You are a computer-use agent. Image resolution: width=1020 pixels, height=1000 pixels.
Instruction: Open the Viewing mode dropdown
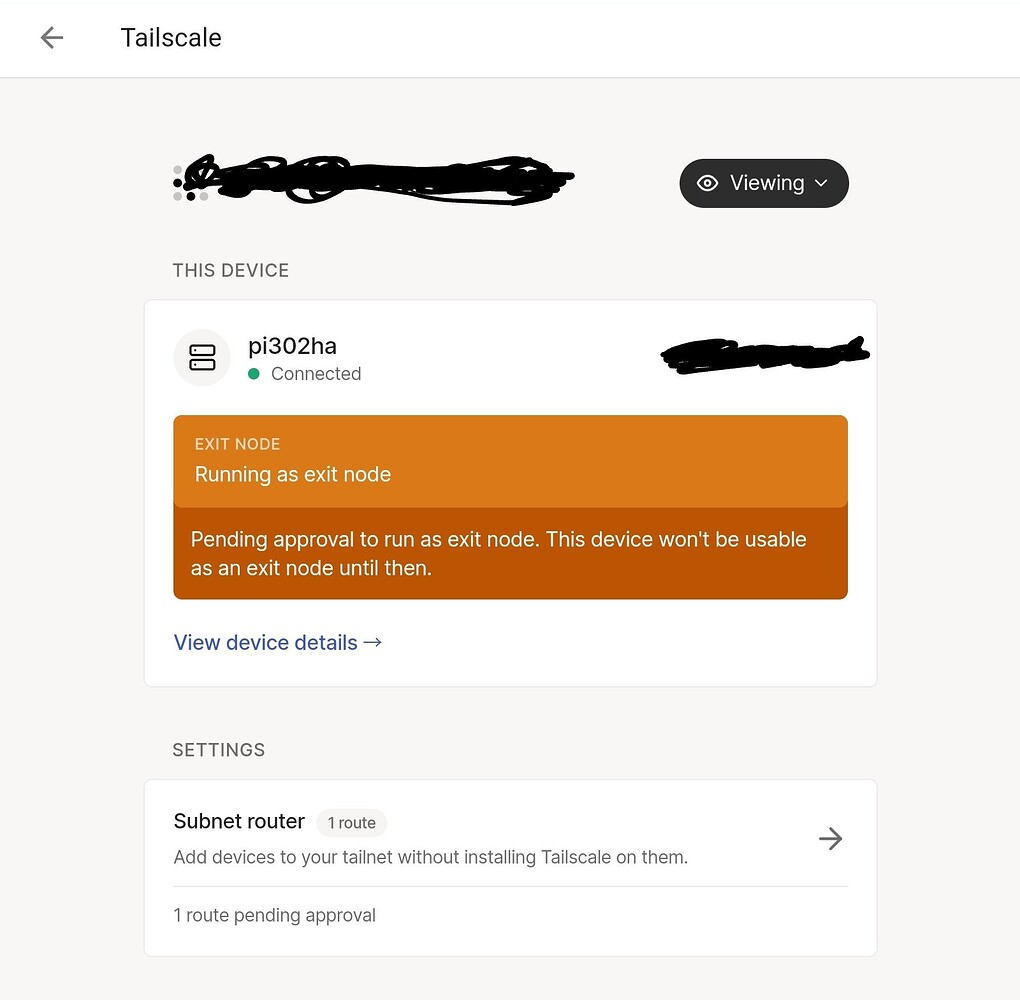[764, 183]
